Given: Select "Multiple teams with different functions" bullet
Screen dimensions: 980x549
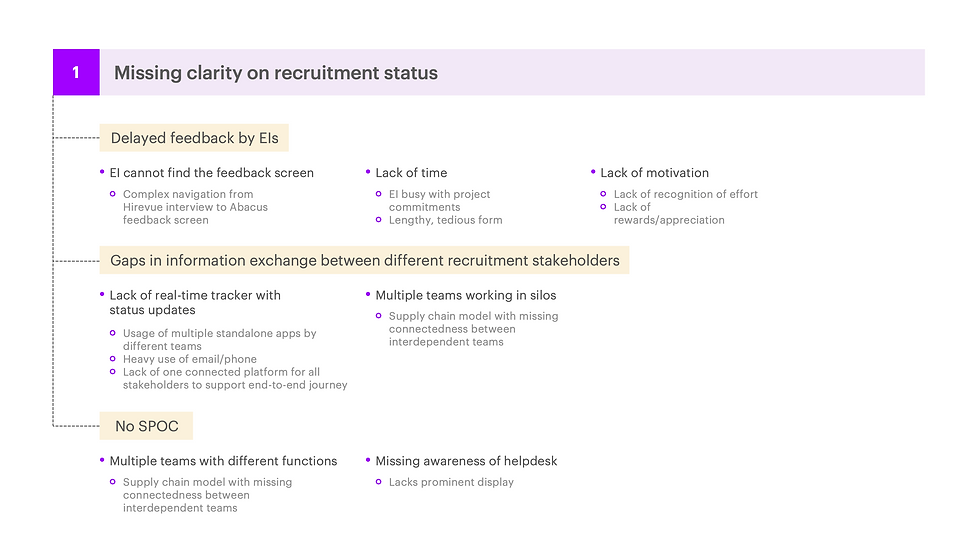Looking at the screenshot, I should [x=223, y=461].
